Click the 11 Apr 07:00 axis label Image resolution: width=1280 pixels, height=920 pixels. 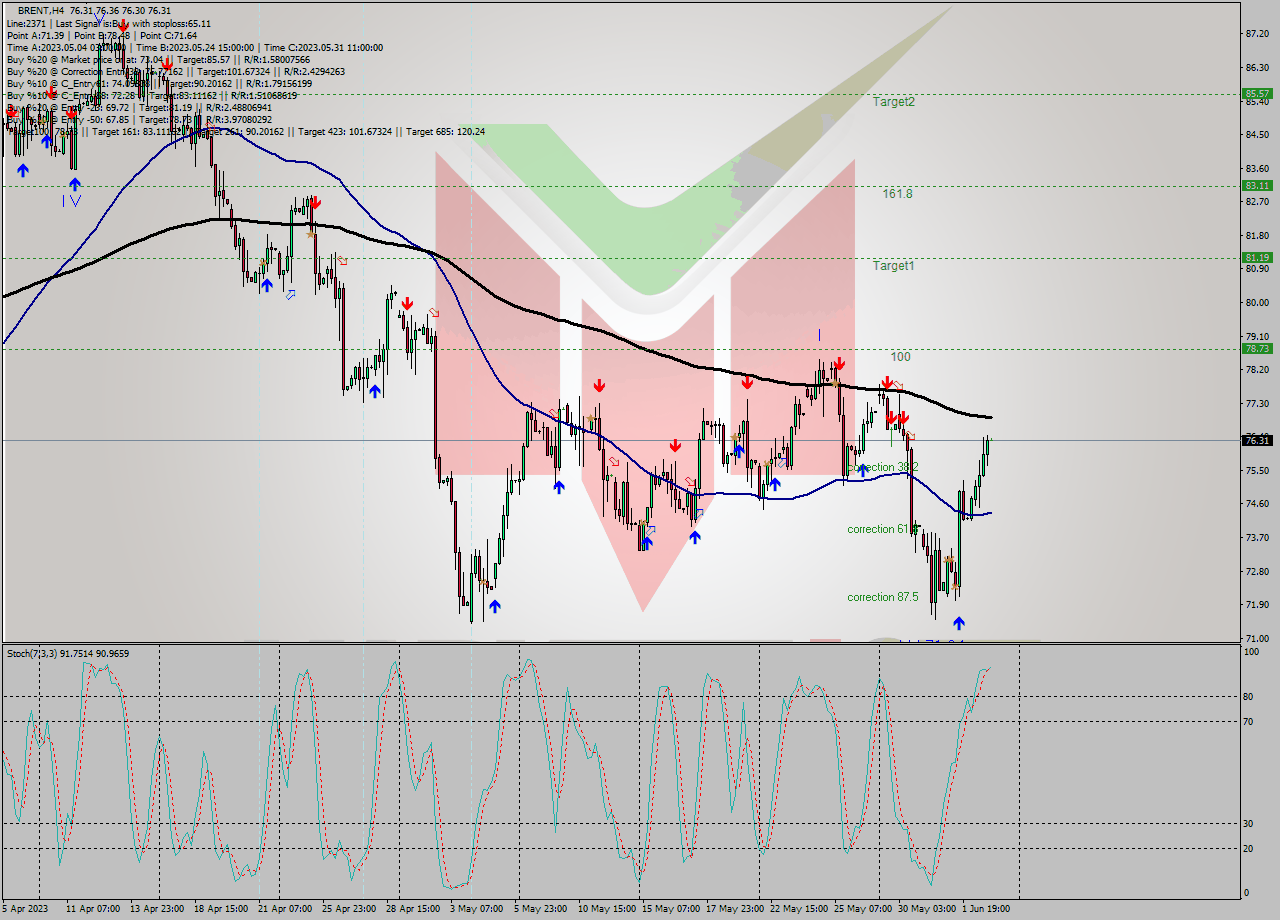(x=90, y=910)
